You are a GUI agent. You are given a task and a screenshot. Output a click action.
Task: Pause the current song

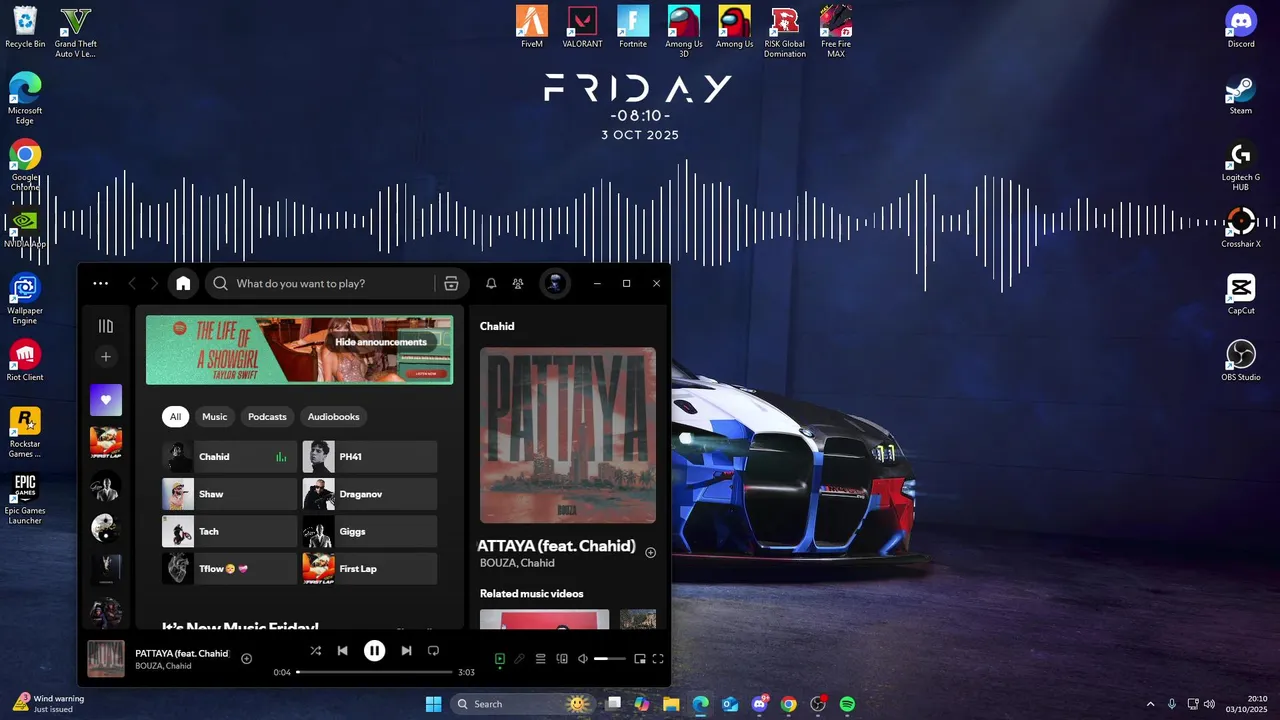374,651
